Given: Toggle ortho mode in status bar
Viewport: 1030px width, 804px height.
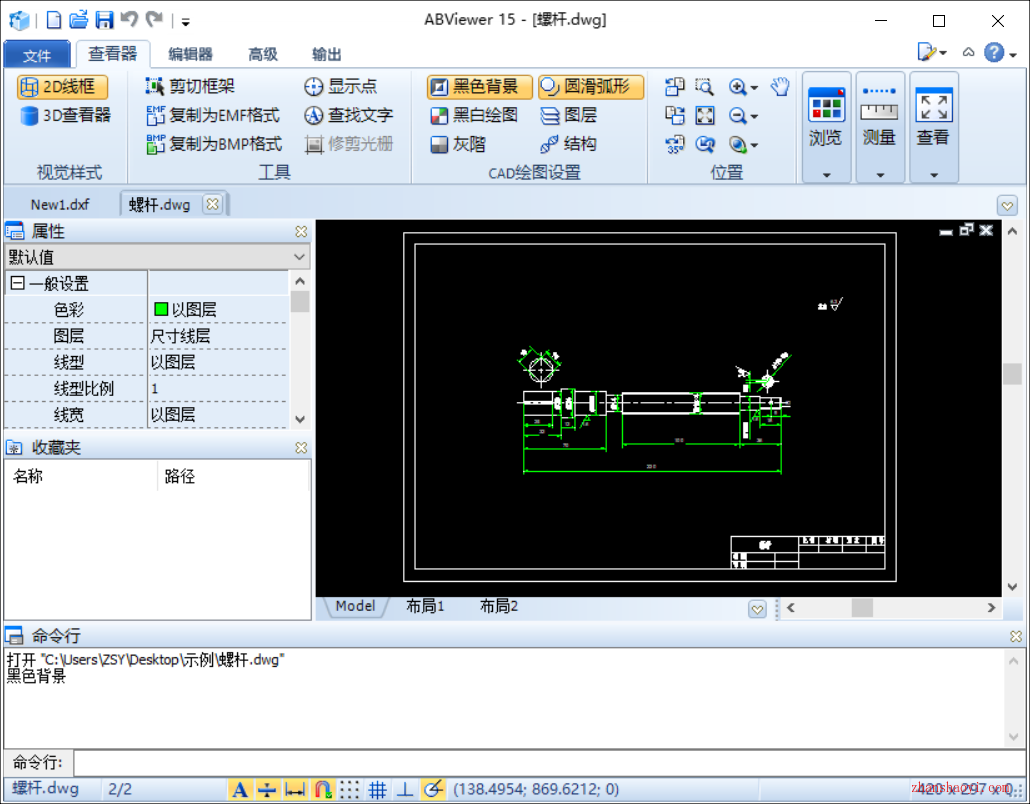Looking at the screenshot, I should click(405, 789).
